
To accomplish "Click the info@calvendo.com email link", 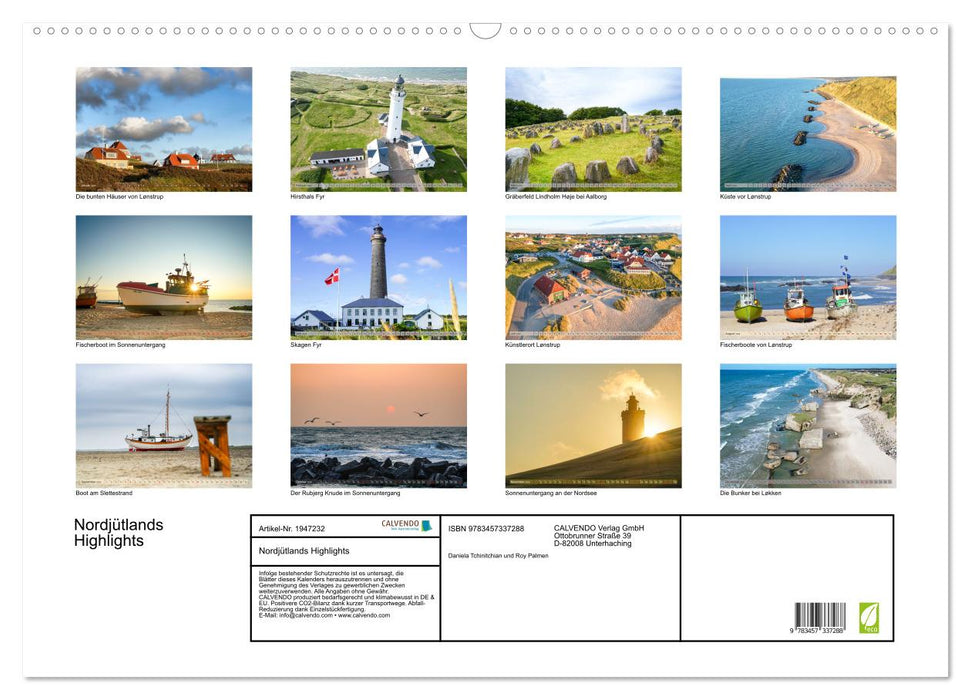I will pyautogui.click(x=296, y=616).
